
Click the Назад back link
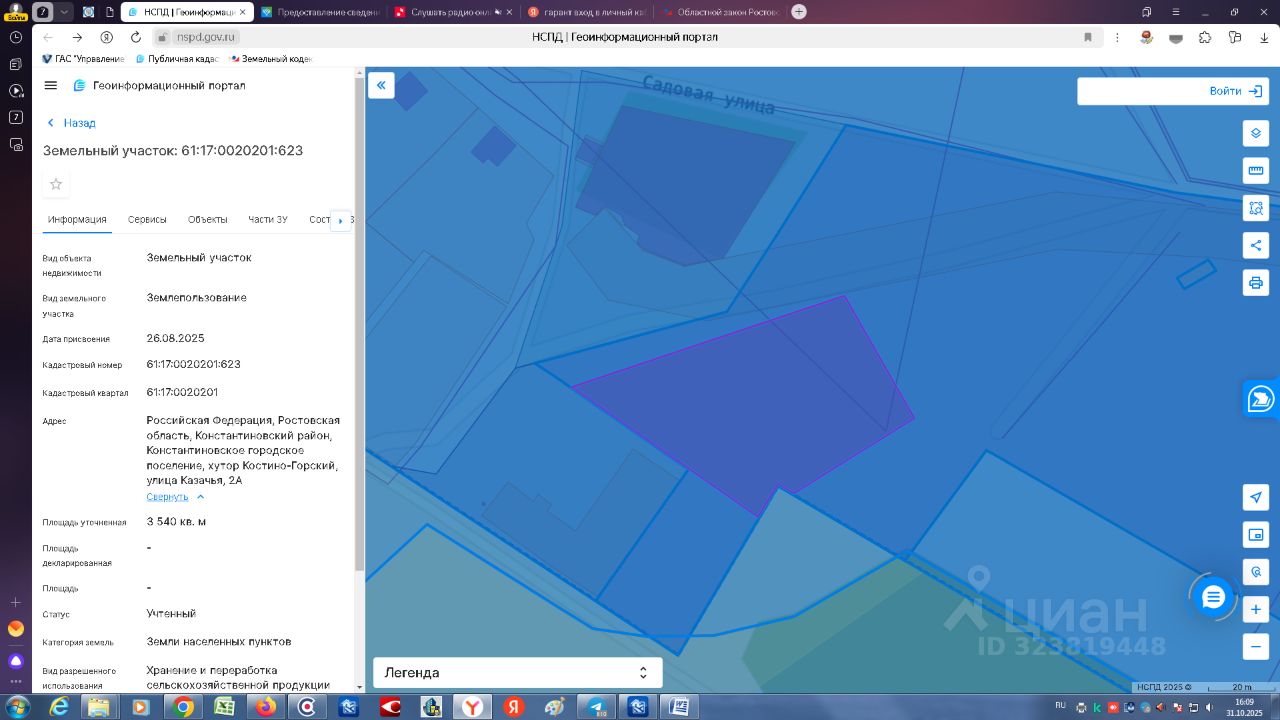pyautogui.click(x=71, y=123)
